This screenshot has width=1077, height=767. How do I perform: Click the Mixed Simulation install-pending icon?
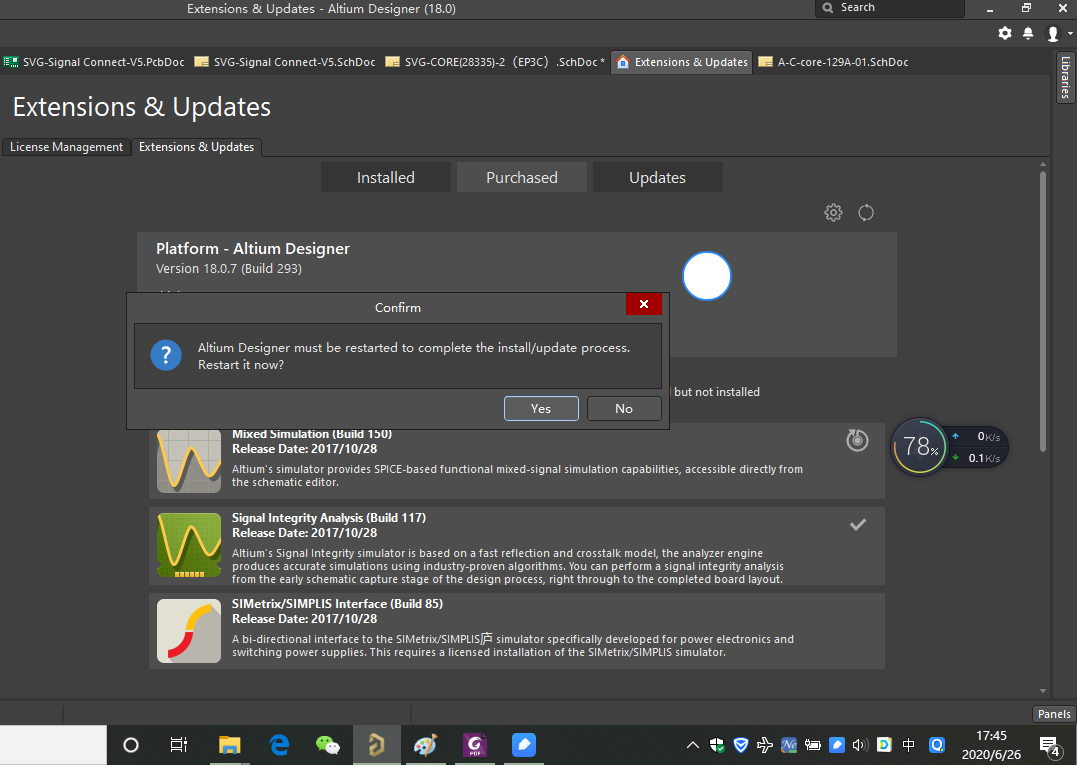click(857, 440)
